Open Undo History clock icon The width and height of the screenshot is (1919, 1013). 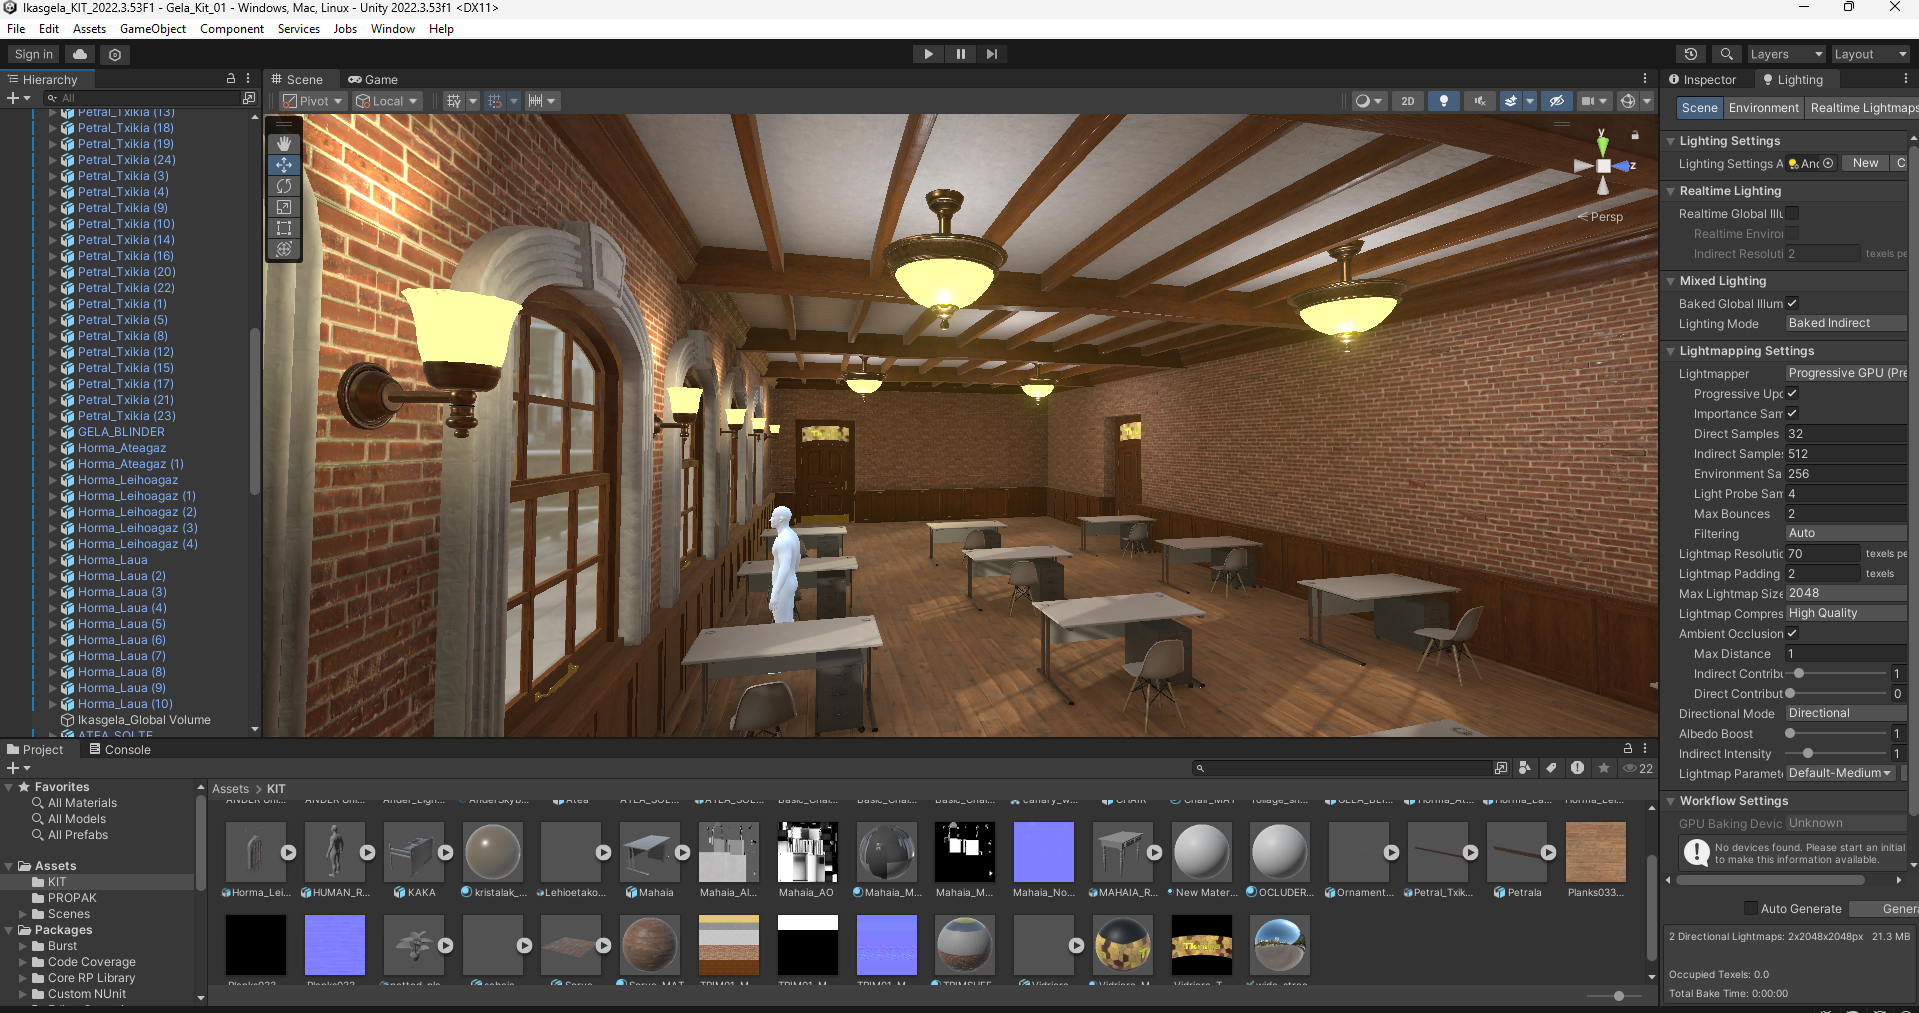(x=1691, y=54)
